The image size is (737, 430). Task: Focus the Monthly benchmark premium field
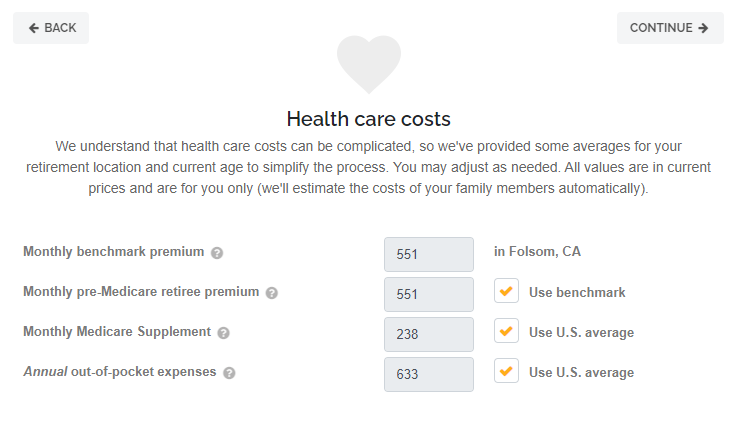click(x=428, y=254)
